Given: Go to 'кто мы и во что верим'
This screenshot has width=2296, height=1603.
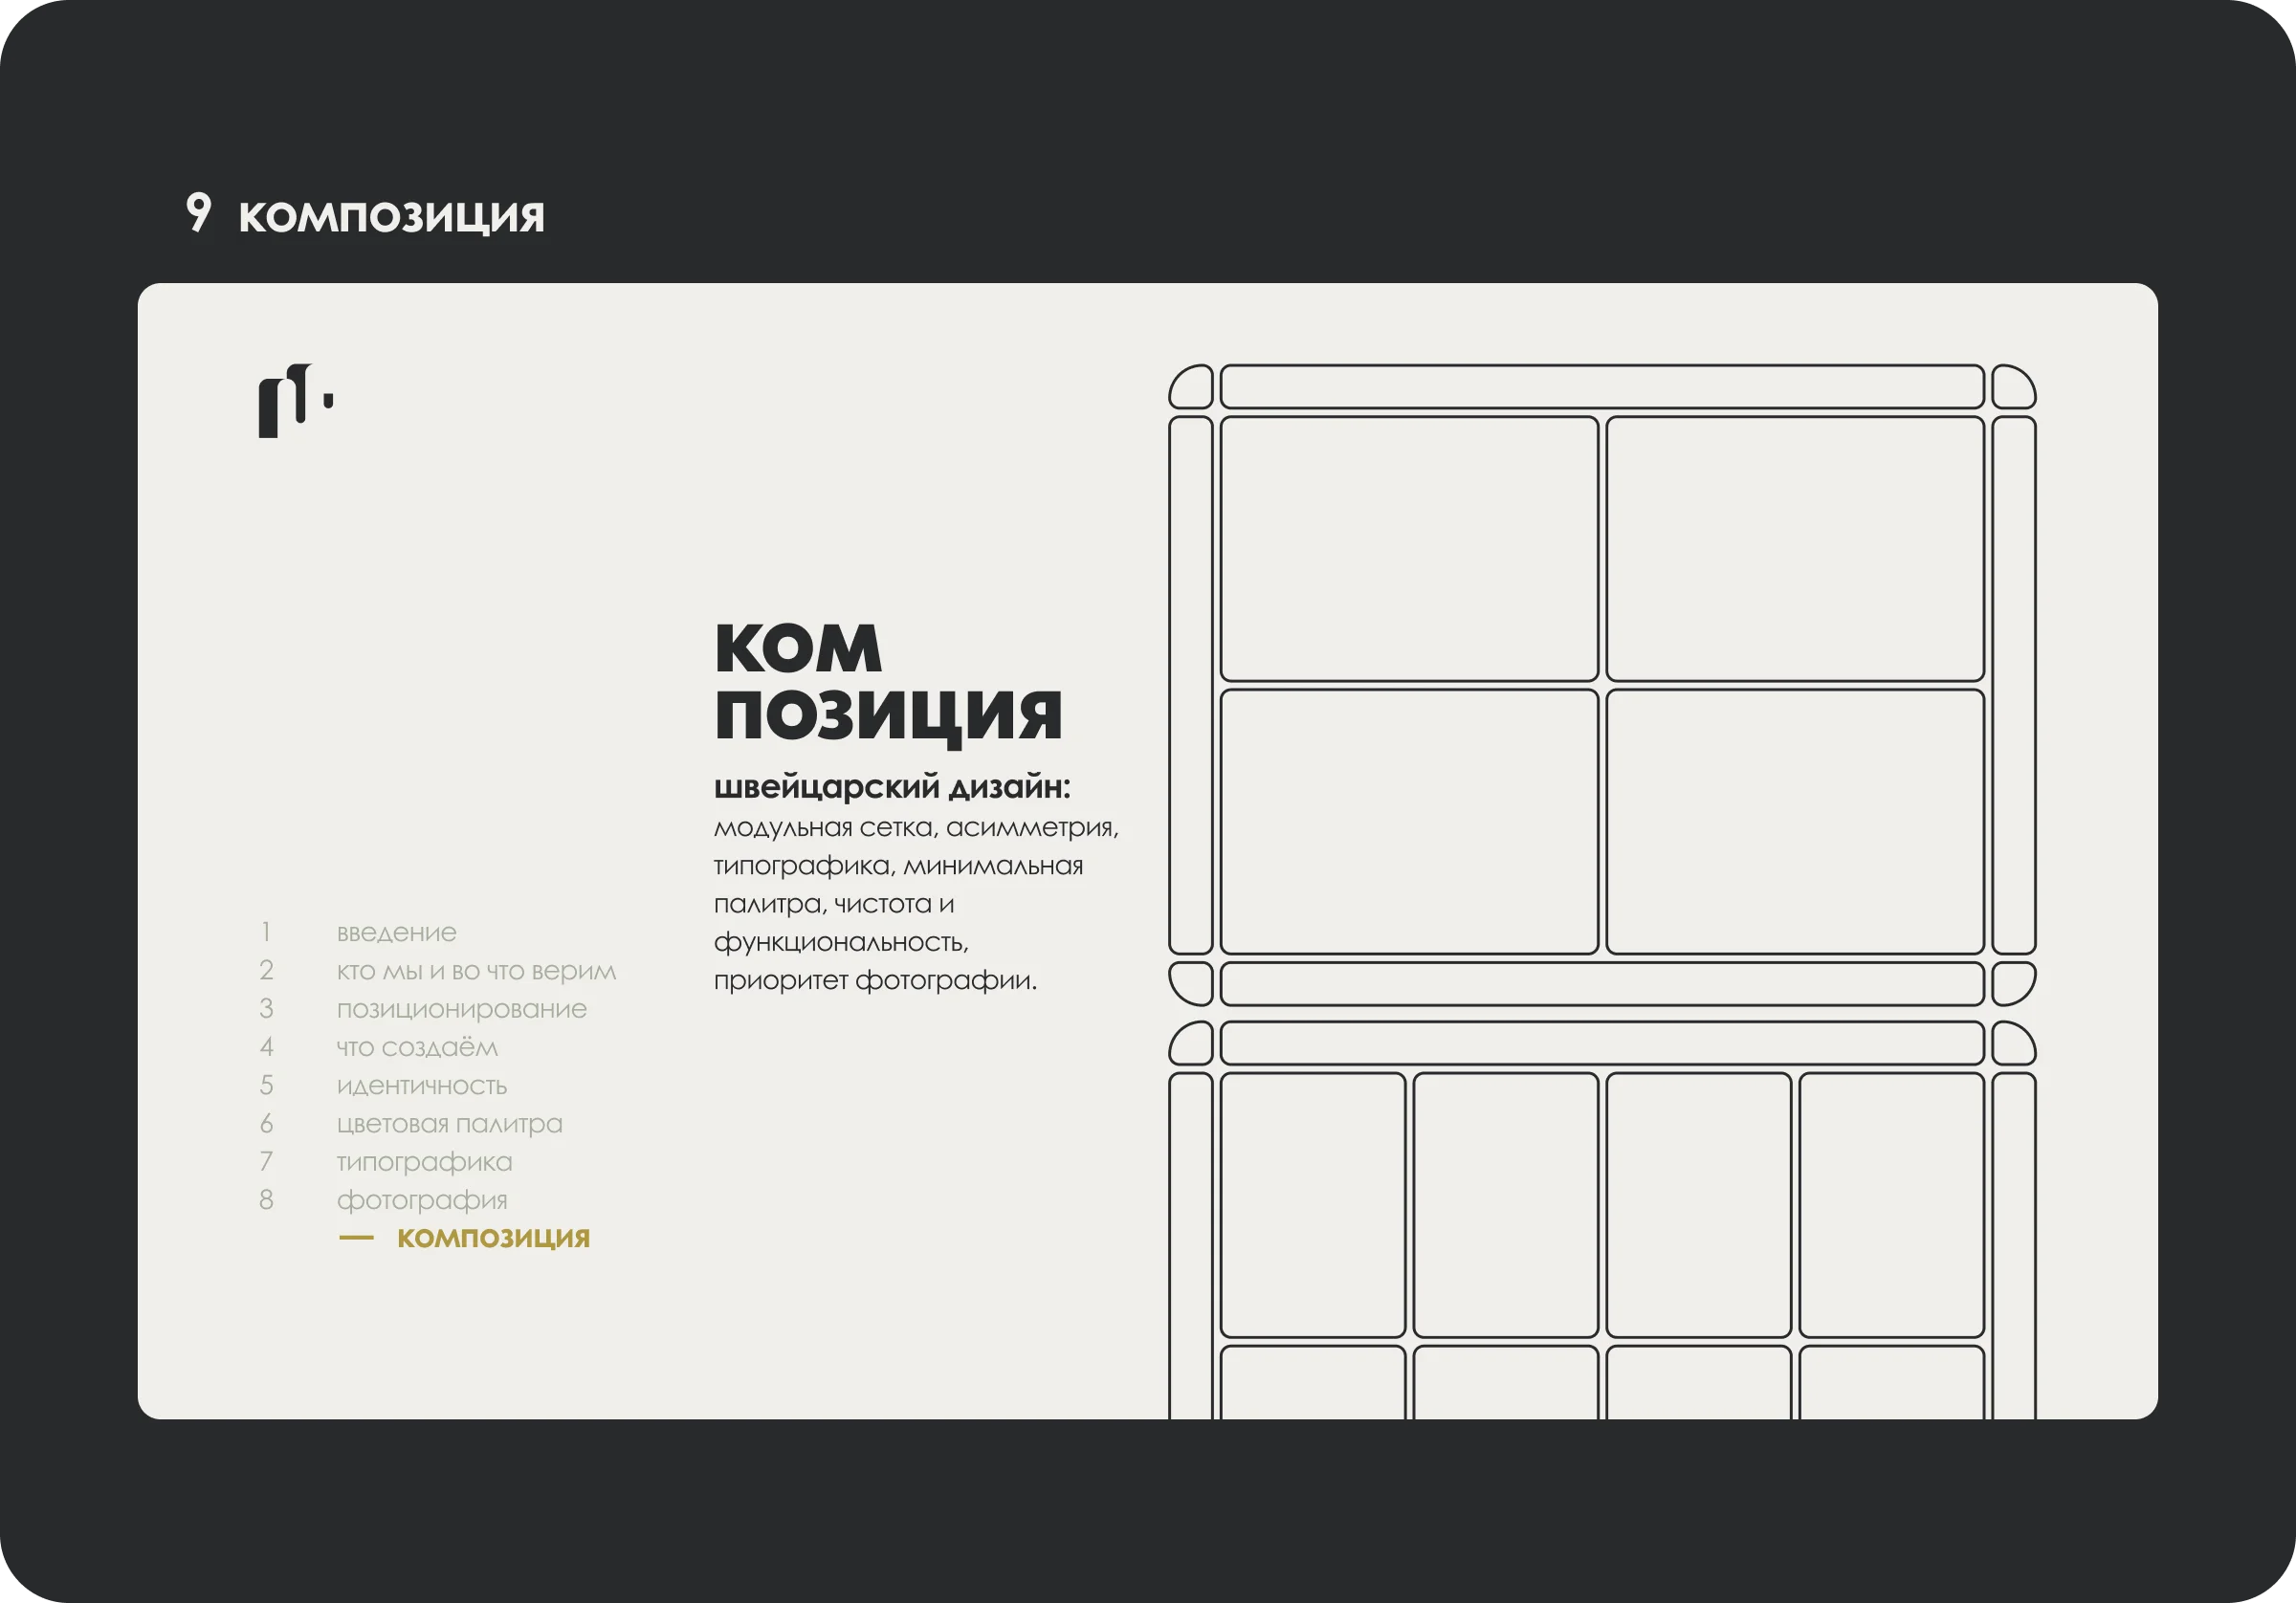Looking at the screenshot, I should (x=476, y=971).
